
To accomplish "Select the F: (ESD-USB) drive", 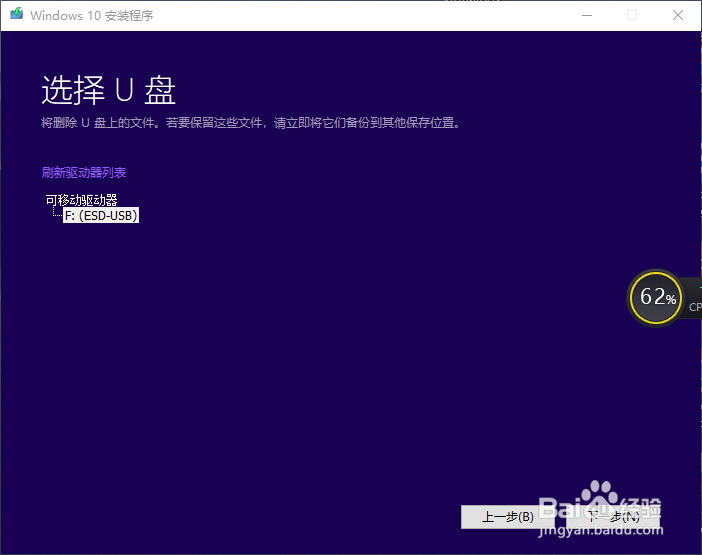I will (101, 215).
